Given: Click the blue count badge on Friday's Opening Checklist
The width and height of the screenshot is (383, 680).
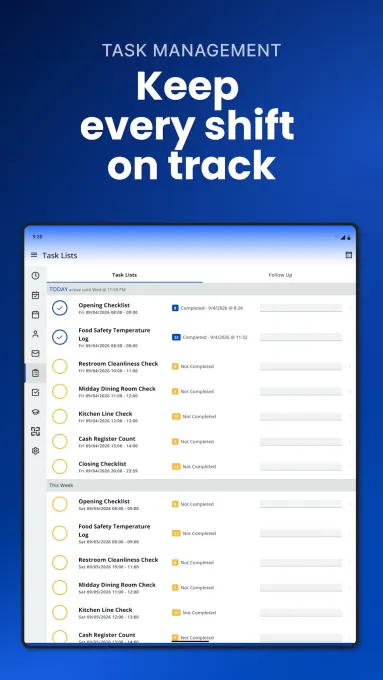Looking at the screenshot, I should pos(175,308).
